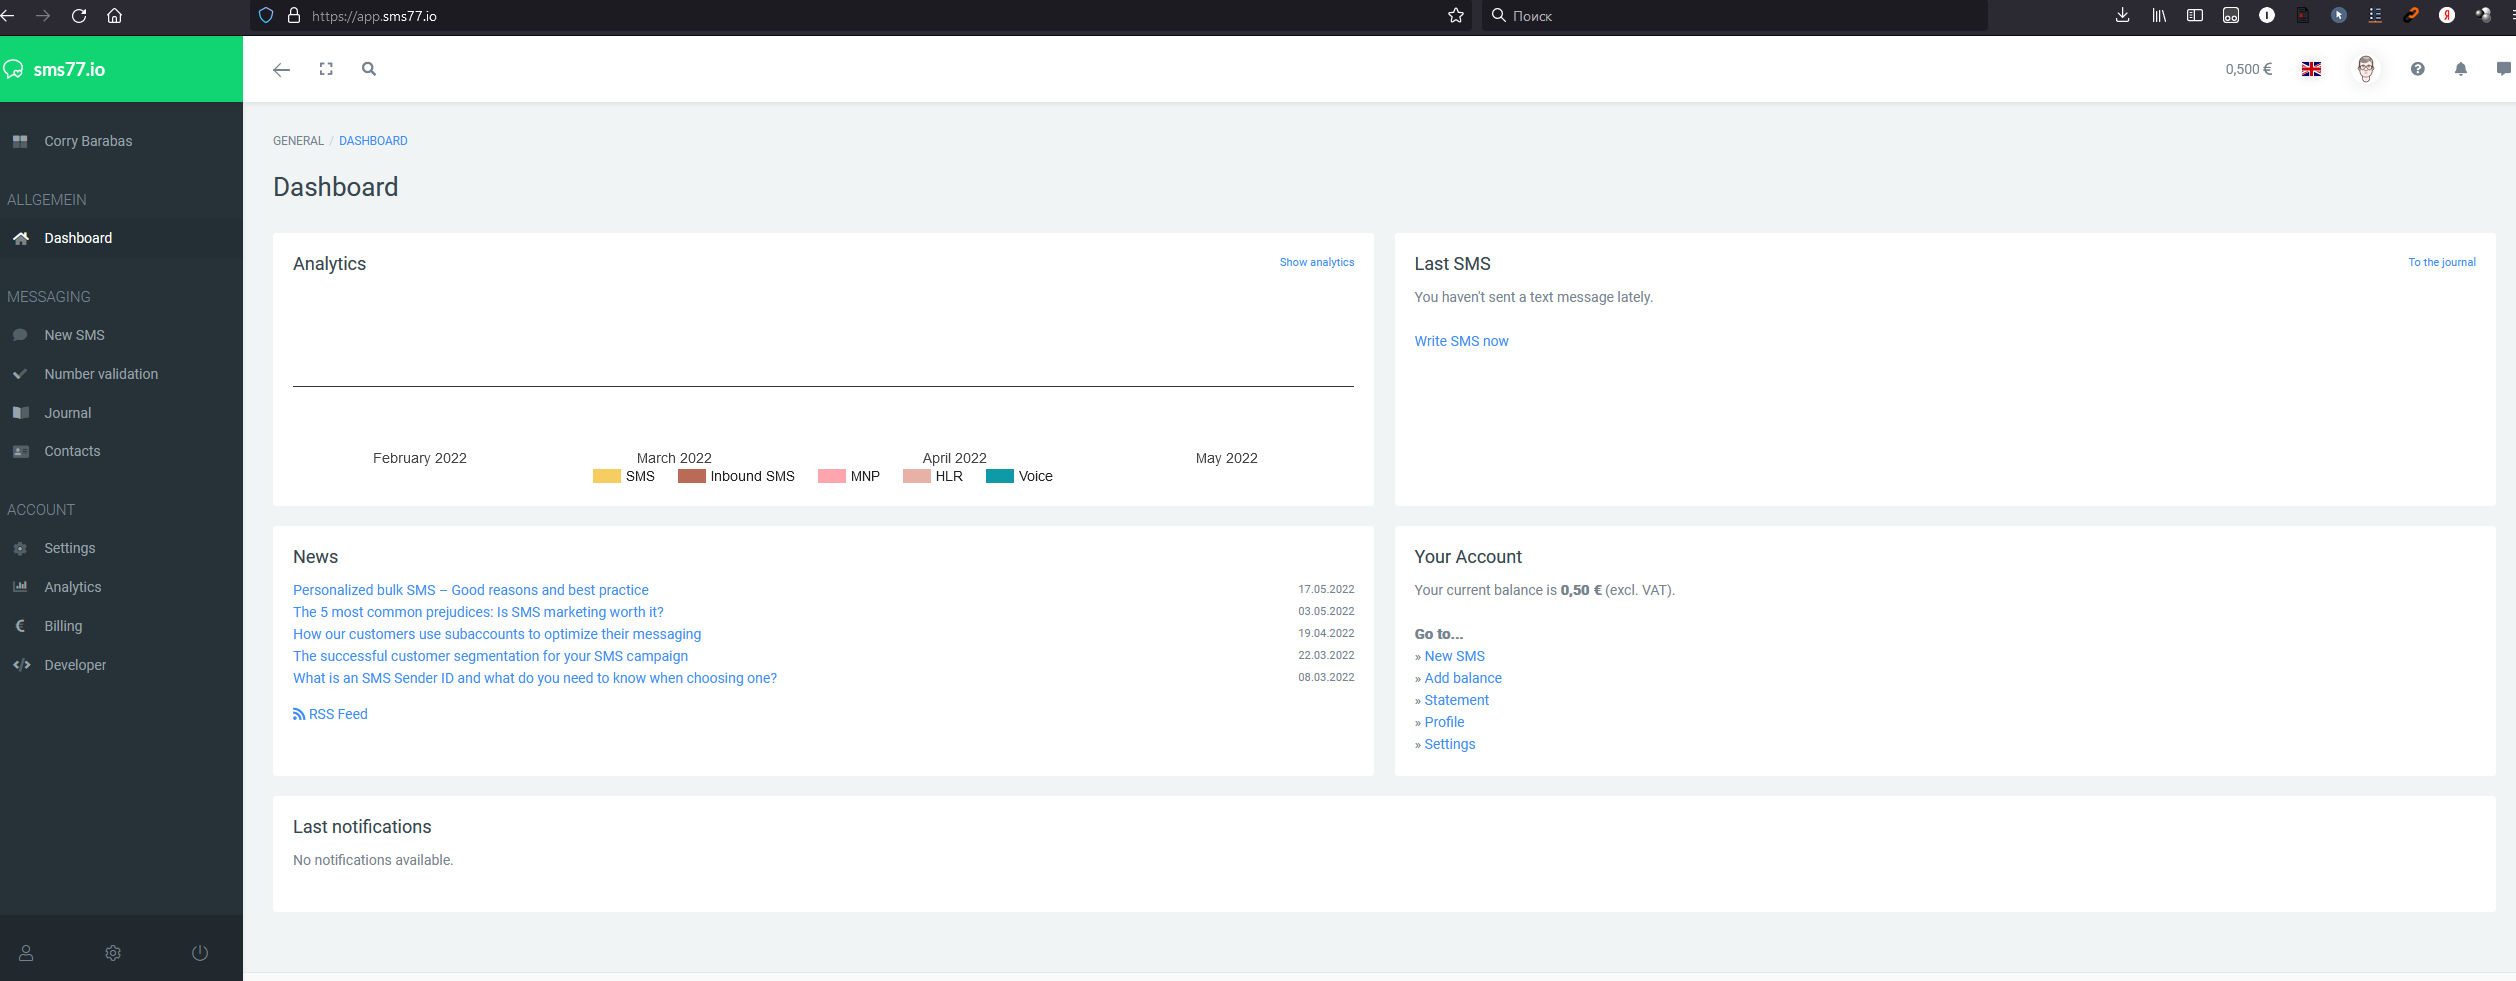Toggle the MNP series in chart legend
This screenshot has height=981, width=2516.
point(831,476)
